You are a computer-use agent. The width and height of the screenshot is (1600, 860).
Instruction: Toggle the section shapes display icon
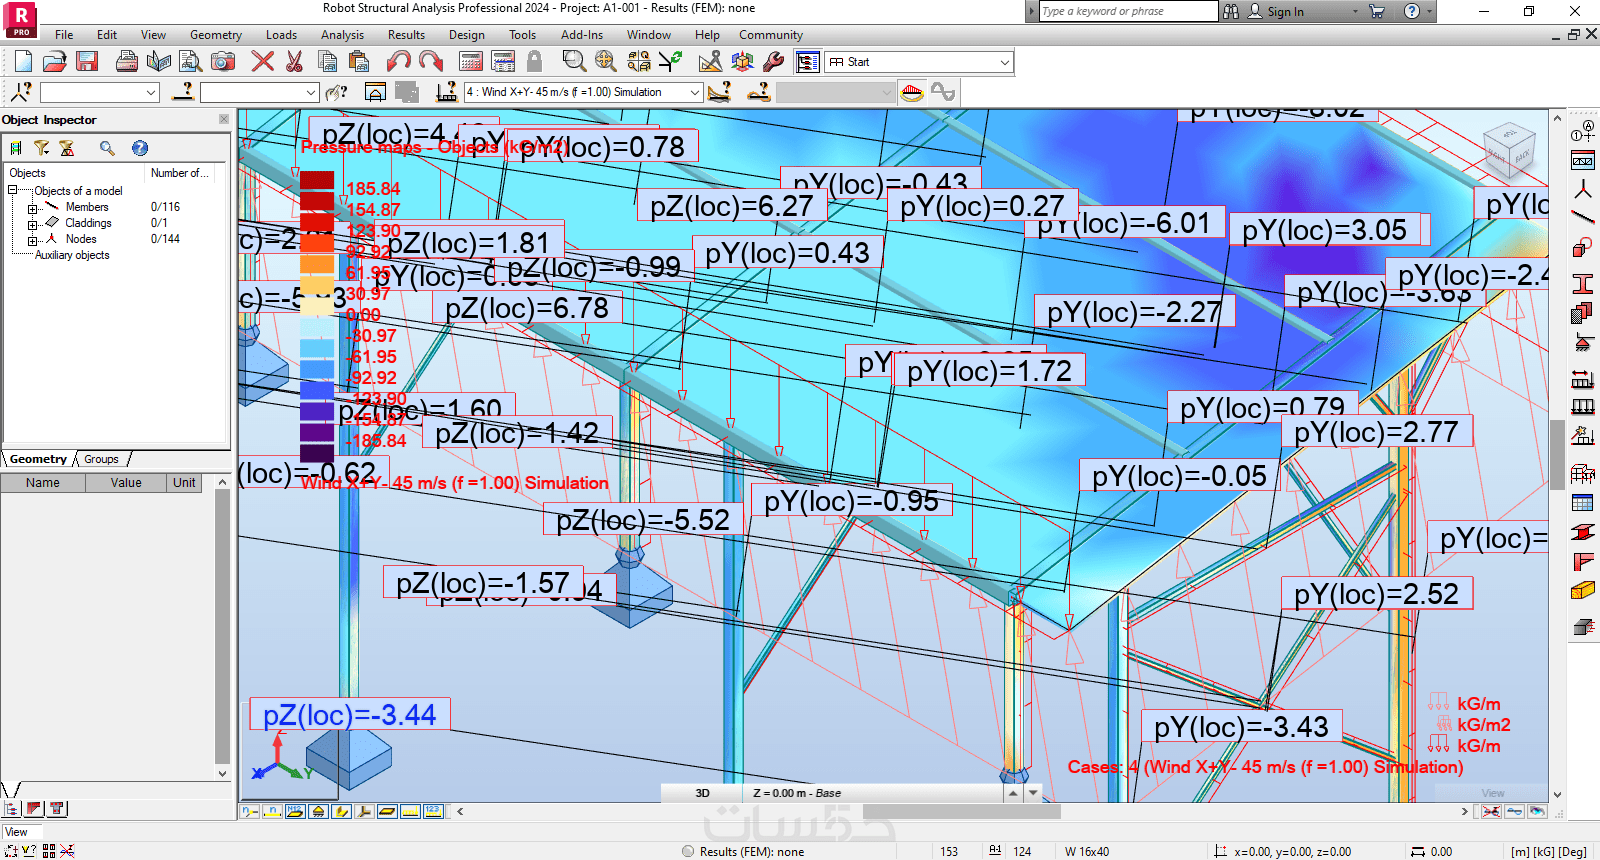pos(342,811)
